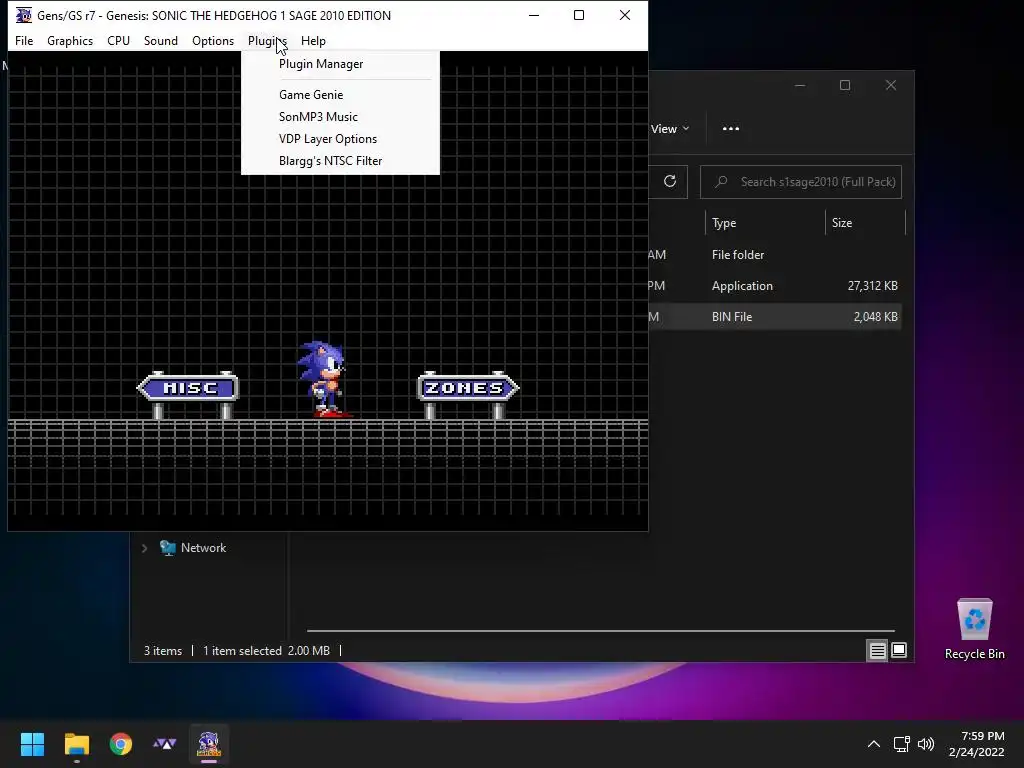Click the Search s1sage2010 field
1024x768 pixels.
pyautogui.click(x=801, y=182)
